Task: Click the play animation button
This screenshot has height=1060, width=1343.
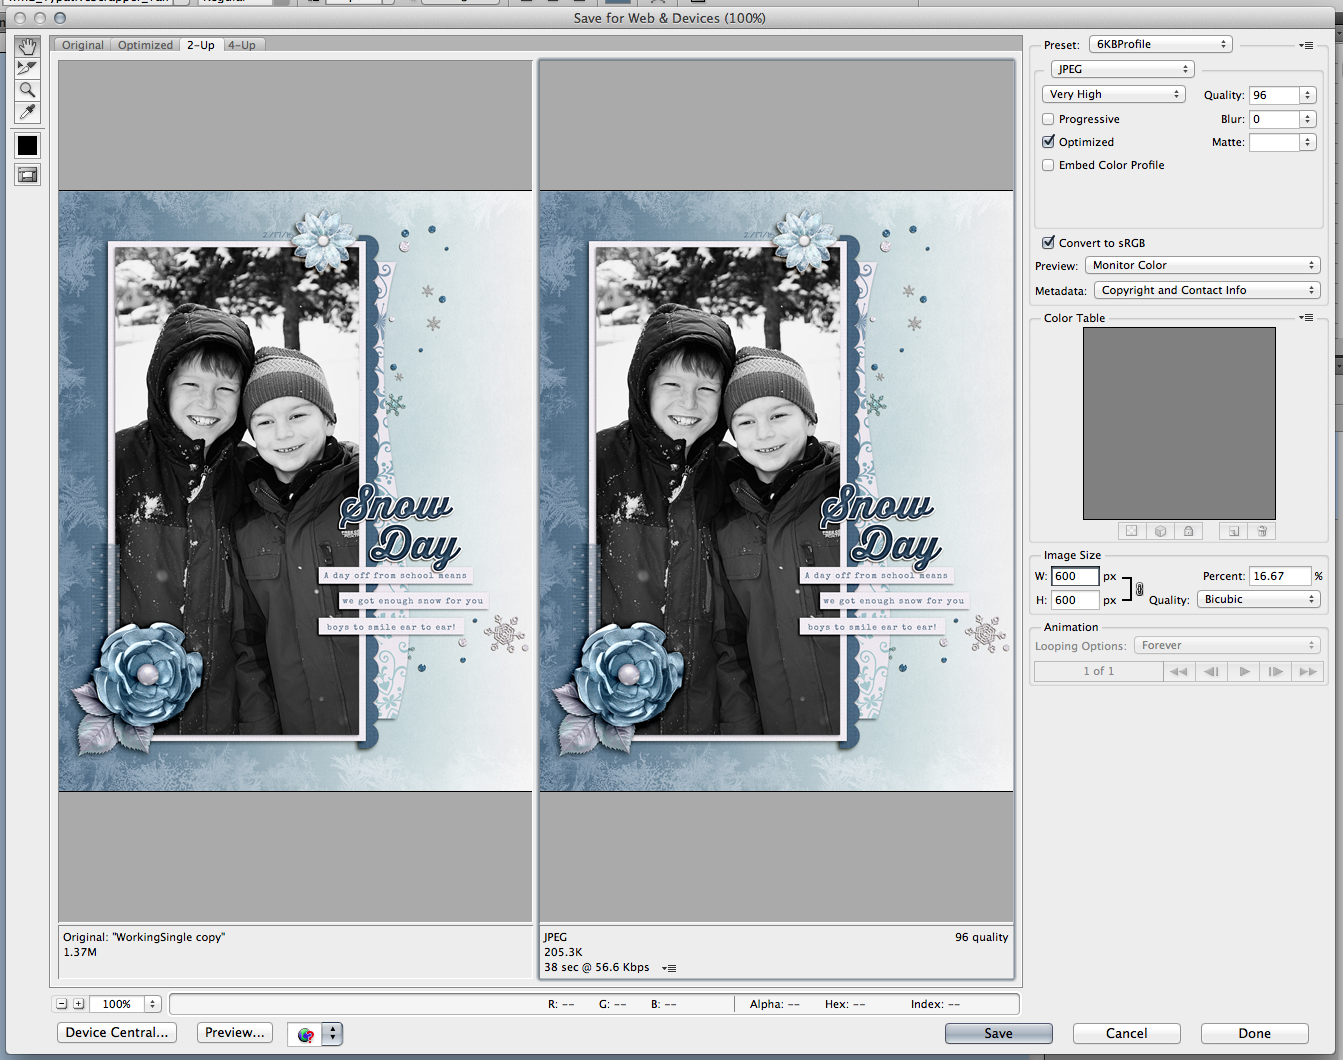Action: [1244, 671]
